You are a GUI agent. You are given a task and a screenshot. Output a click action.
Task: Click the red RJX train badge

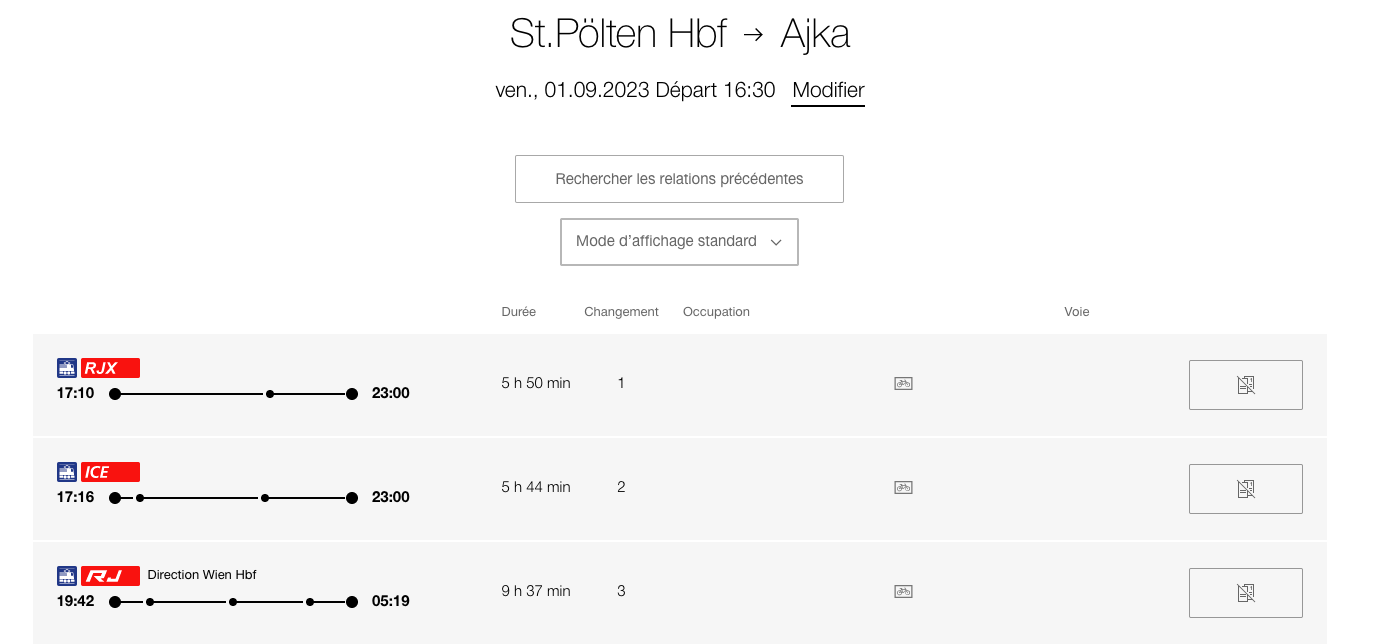coord(110,368)
